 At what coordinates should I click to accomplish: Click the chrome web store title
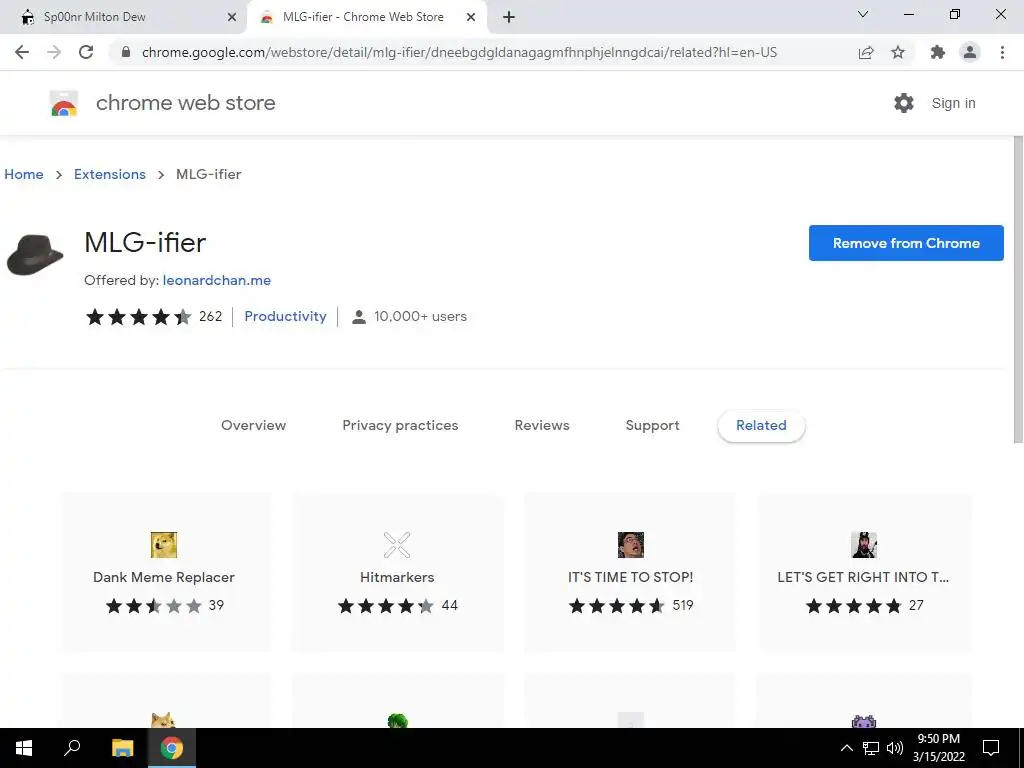pos(185,103)
